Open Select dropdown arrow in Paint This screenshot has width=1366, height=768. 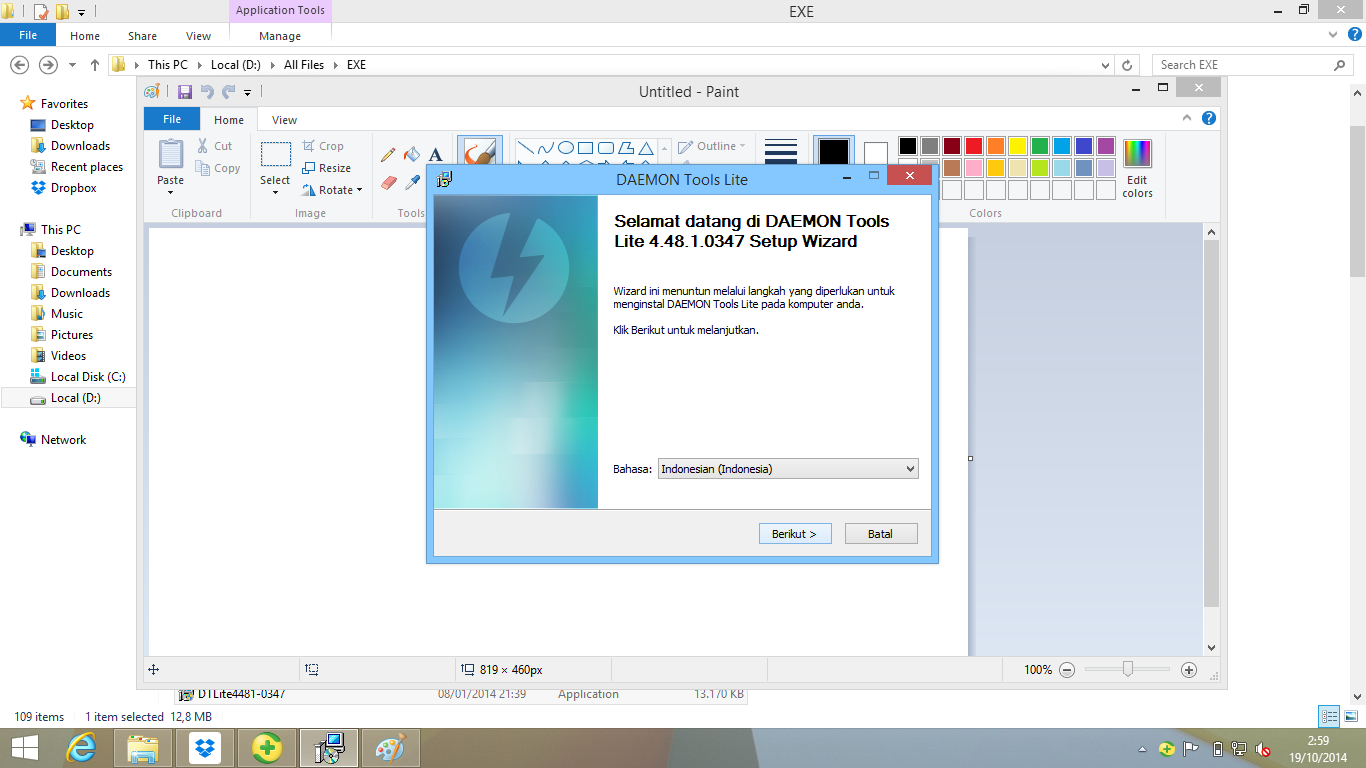pos(276,192)
